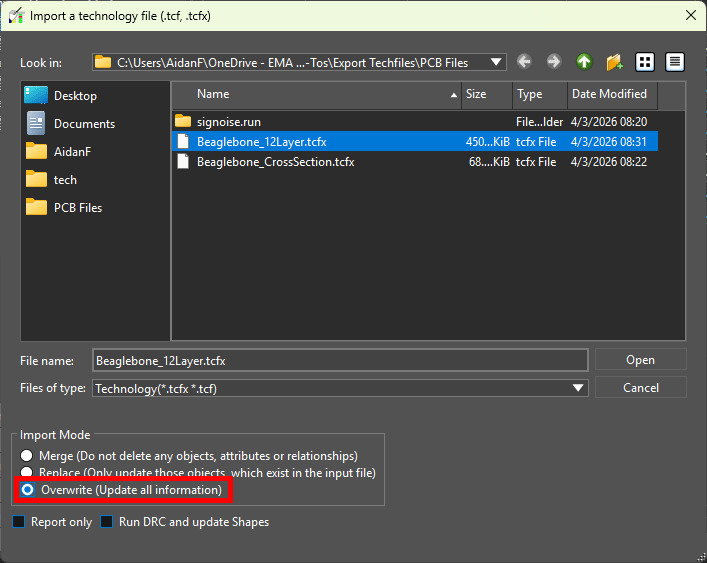707x563 pixels.
Task: Go up to parent directory icon
Action: (x=584, y=62)
